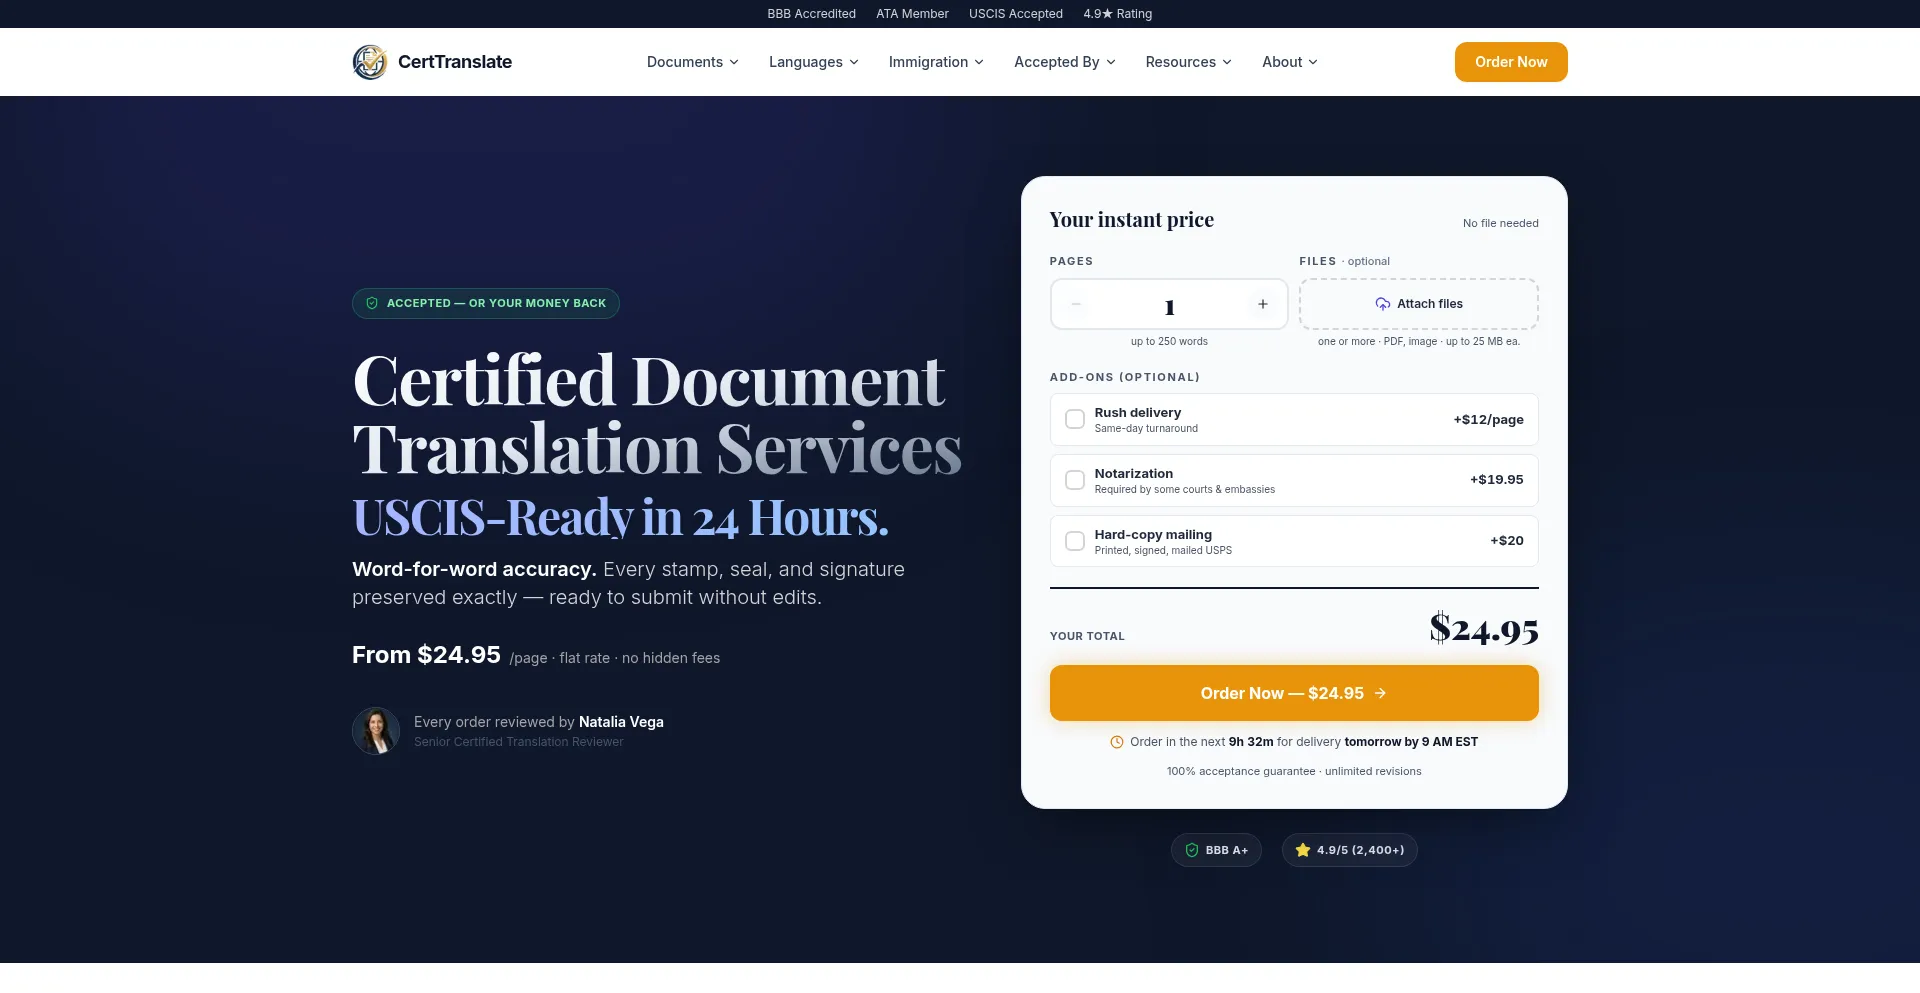Click the CertTranslate logo icon
1920x993 pixels.
click(x=370, y=62)
